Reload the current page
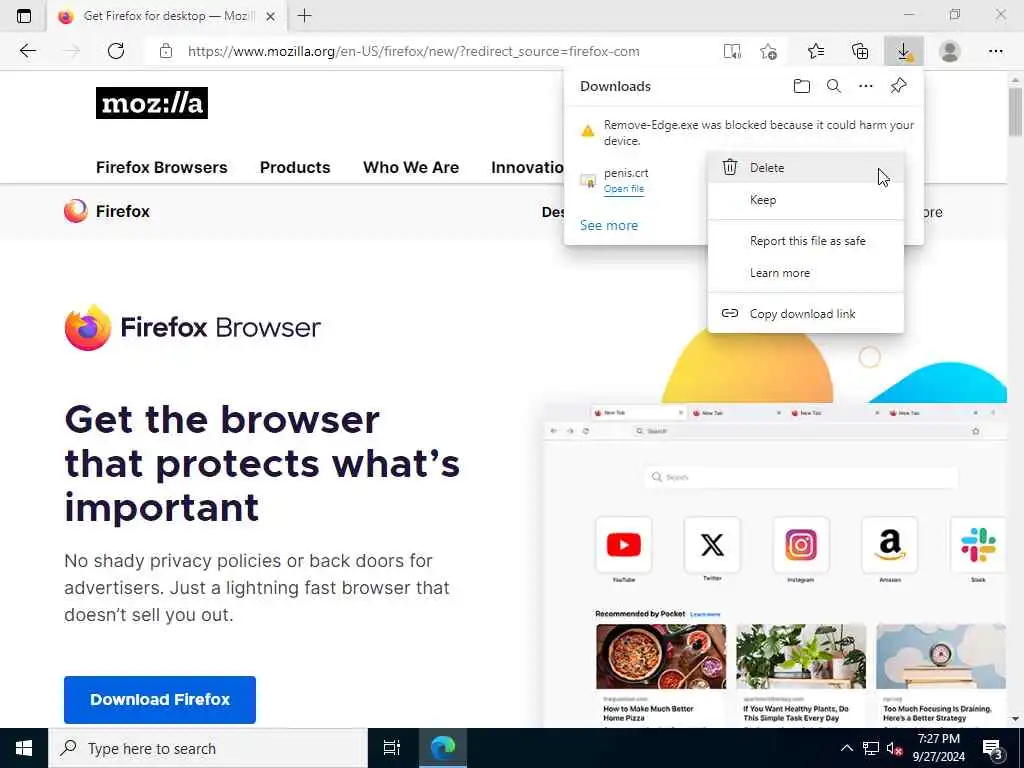This screenshot has height=768, width=1024. pyautogui.click(x=116, y=51)
